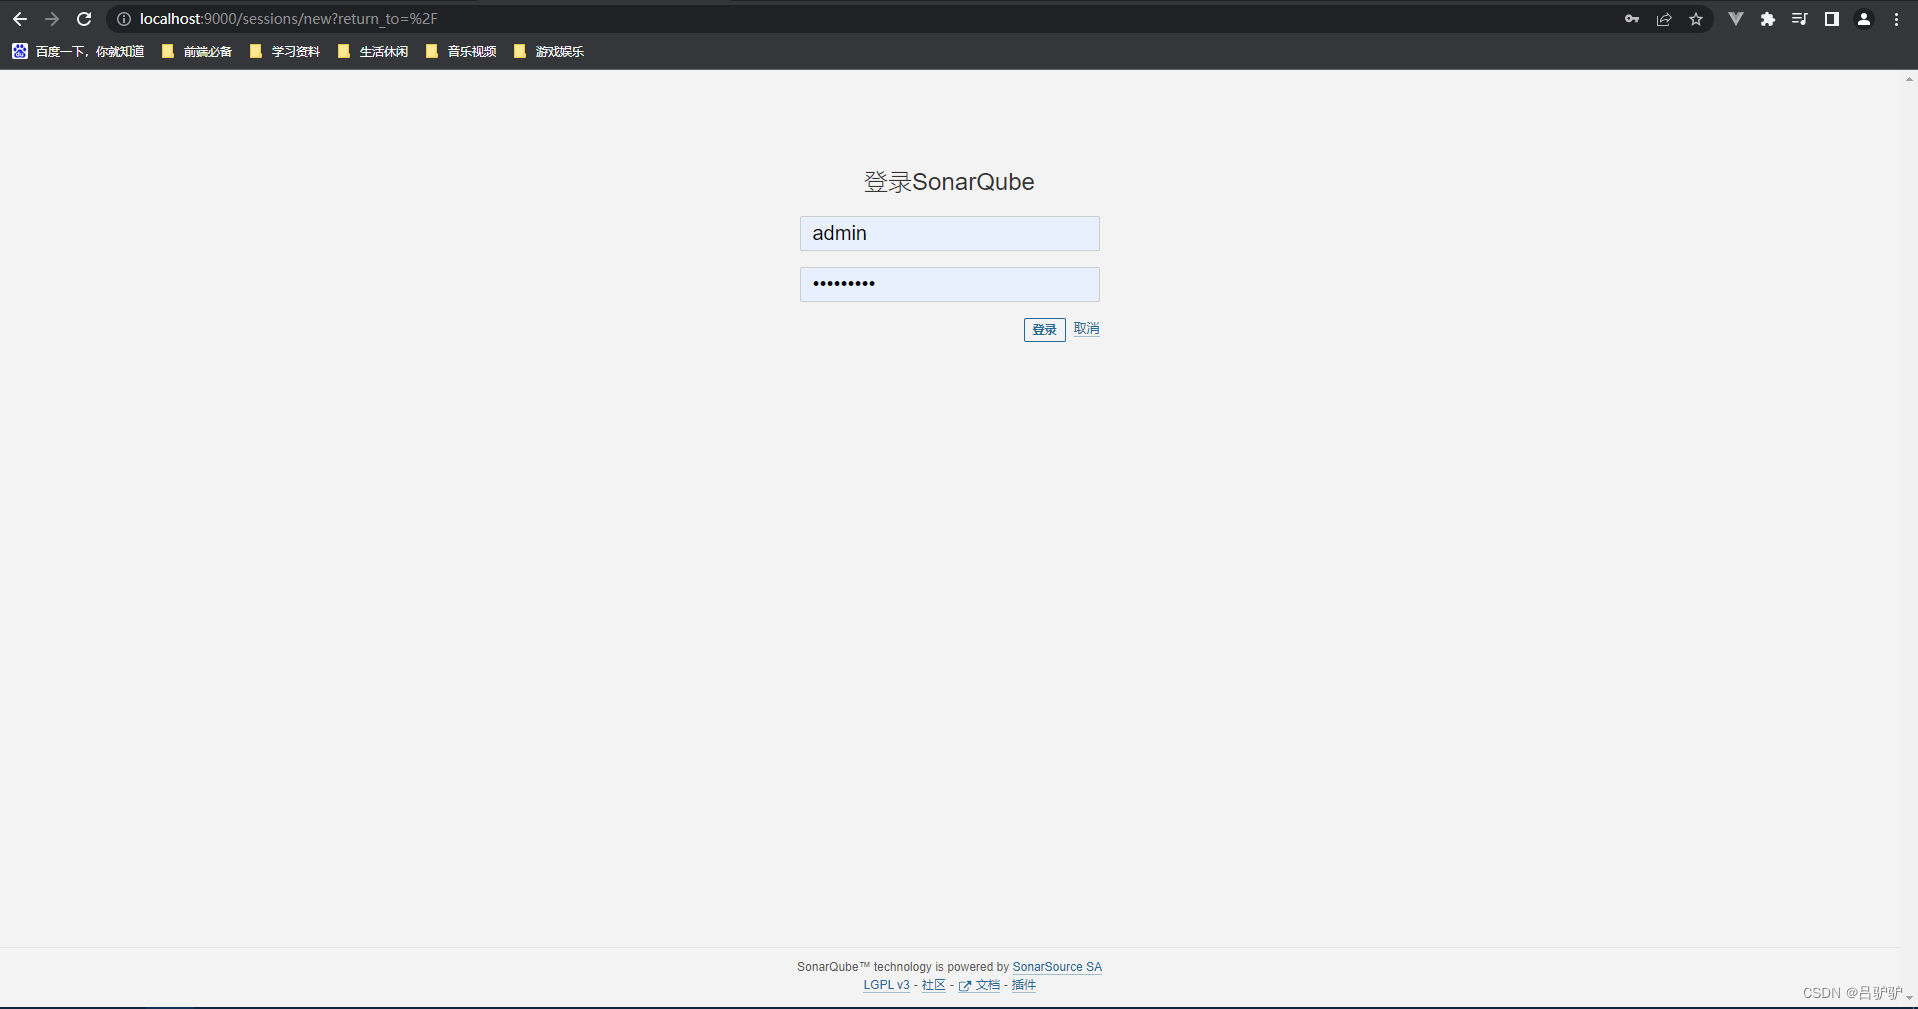This screenshot has width=1918, height=1009.
Task: Open the media control playlist icon
Action: click(x=1800, y=19)
